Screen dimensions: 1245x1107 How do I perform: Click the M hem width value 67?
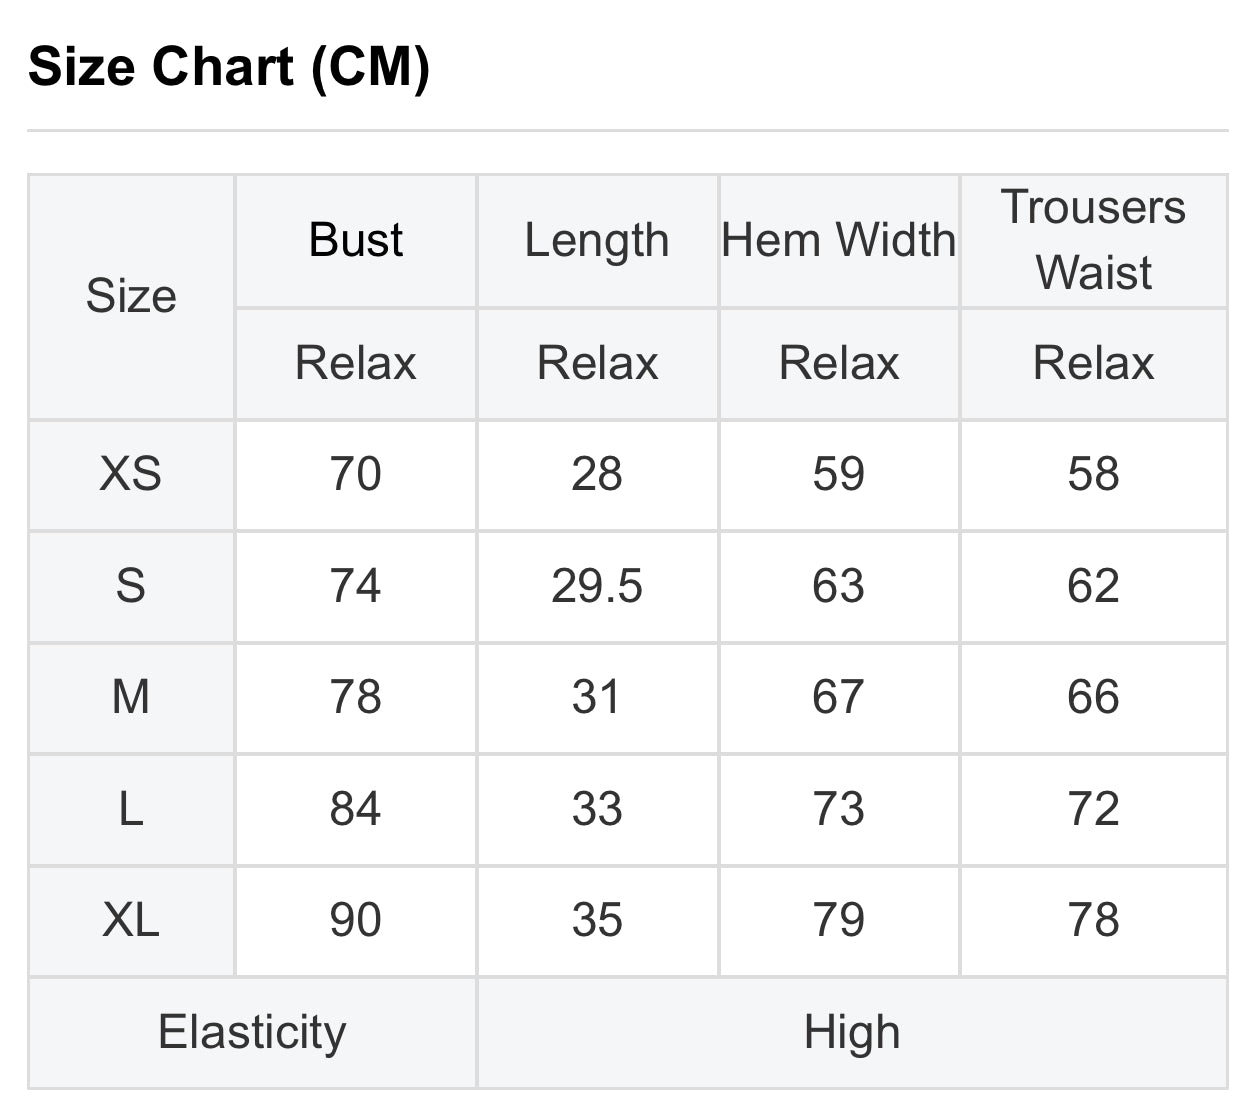point(838,697)
